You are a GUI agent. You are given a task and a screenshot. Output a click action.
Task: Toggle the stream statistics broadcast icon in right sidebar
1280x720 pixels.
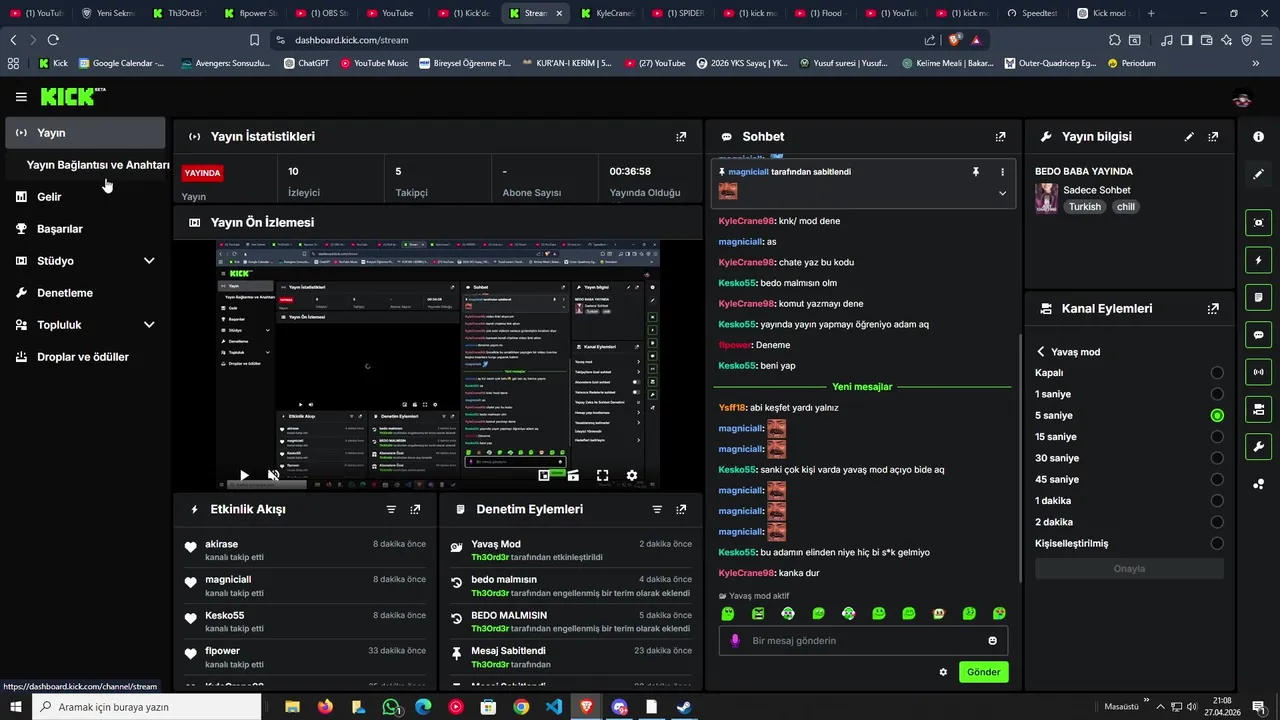click(x=1258, y=372)
